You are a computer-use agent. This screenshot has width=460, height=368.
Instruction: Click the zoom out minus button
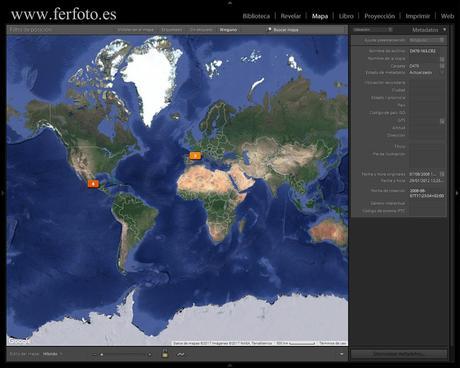coord(94,355)
